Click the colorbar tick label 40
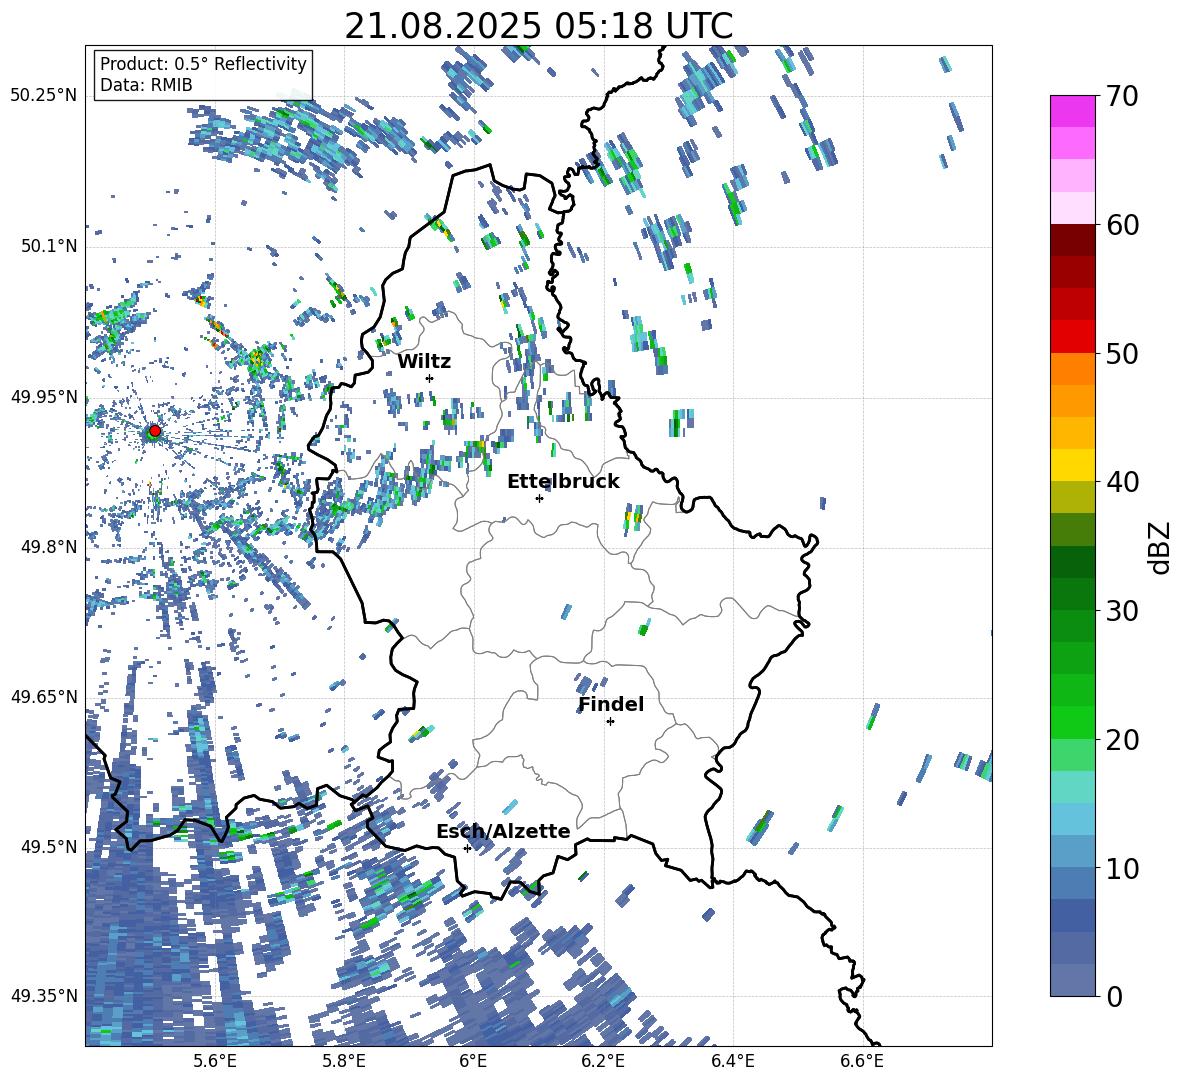 tap(1122, 482)
